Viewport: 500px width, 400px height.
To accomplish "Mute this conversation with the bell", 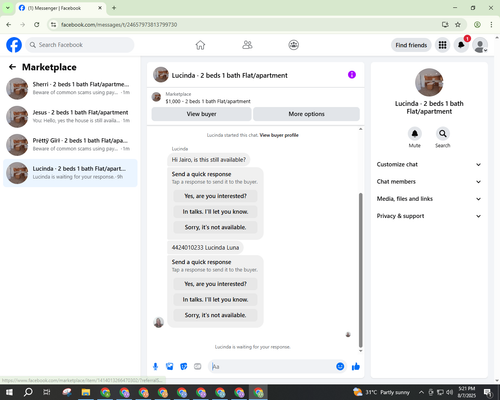I will pyautogui.click(x=415, y=134).
